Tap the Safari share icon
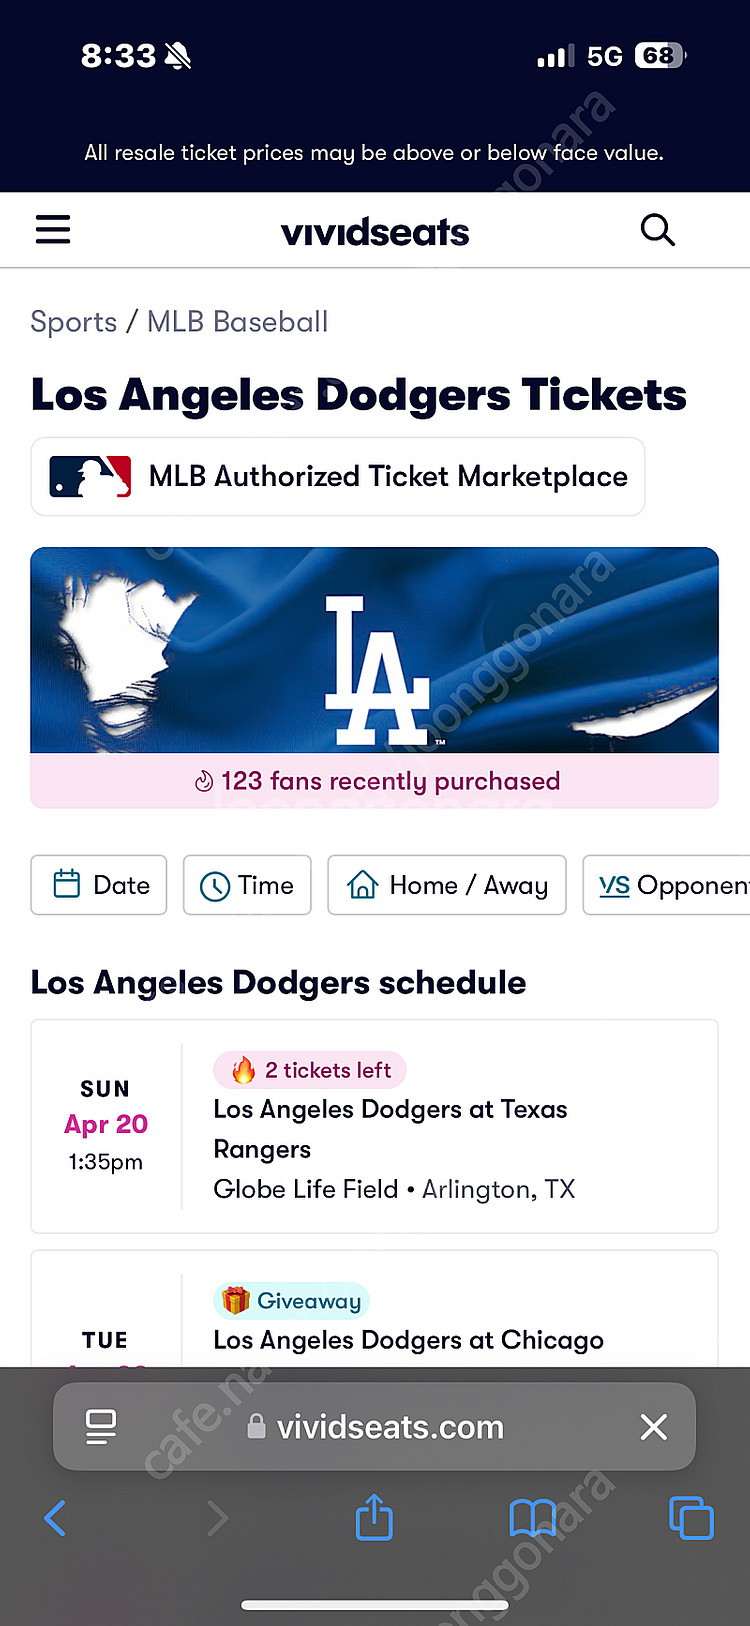 point(374,1517)
